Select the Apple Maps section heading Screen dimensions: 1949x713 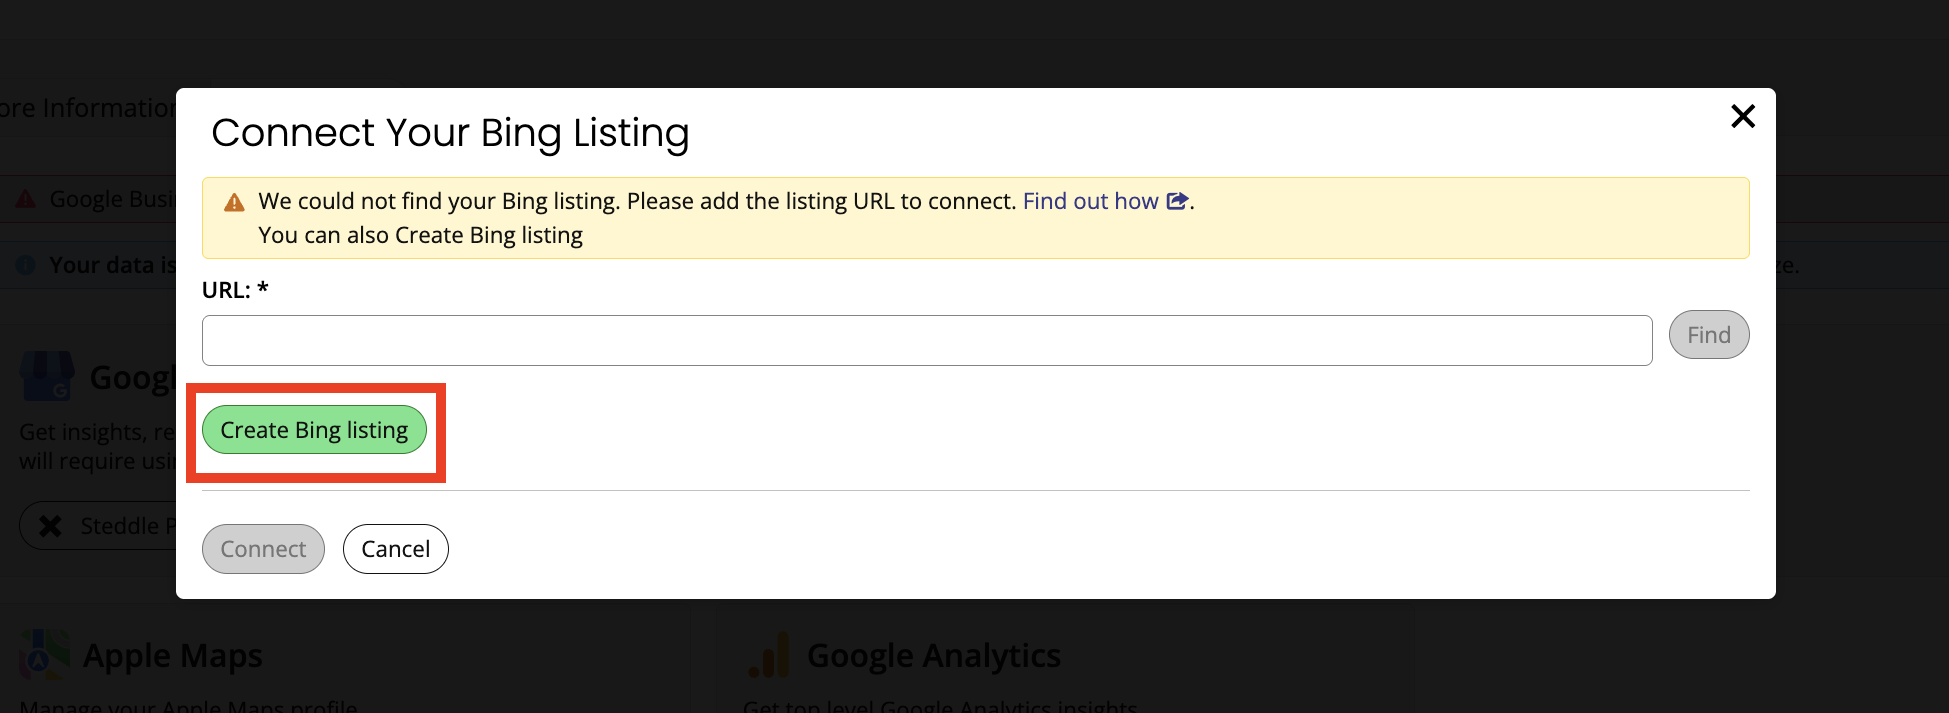(x=172, y=655)
